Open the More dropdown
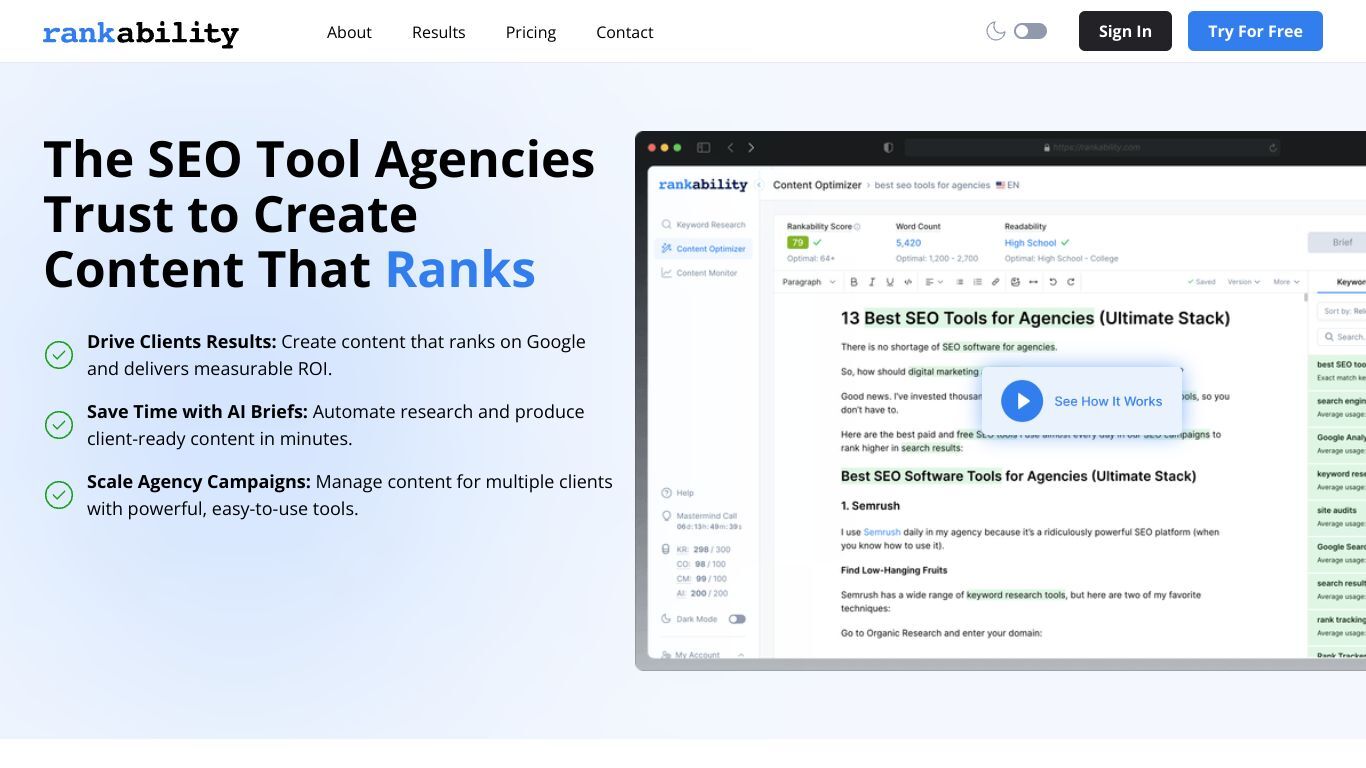Viewport: 1366px width, 768px height. pos(1286,282)
